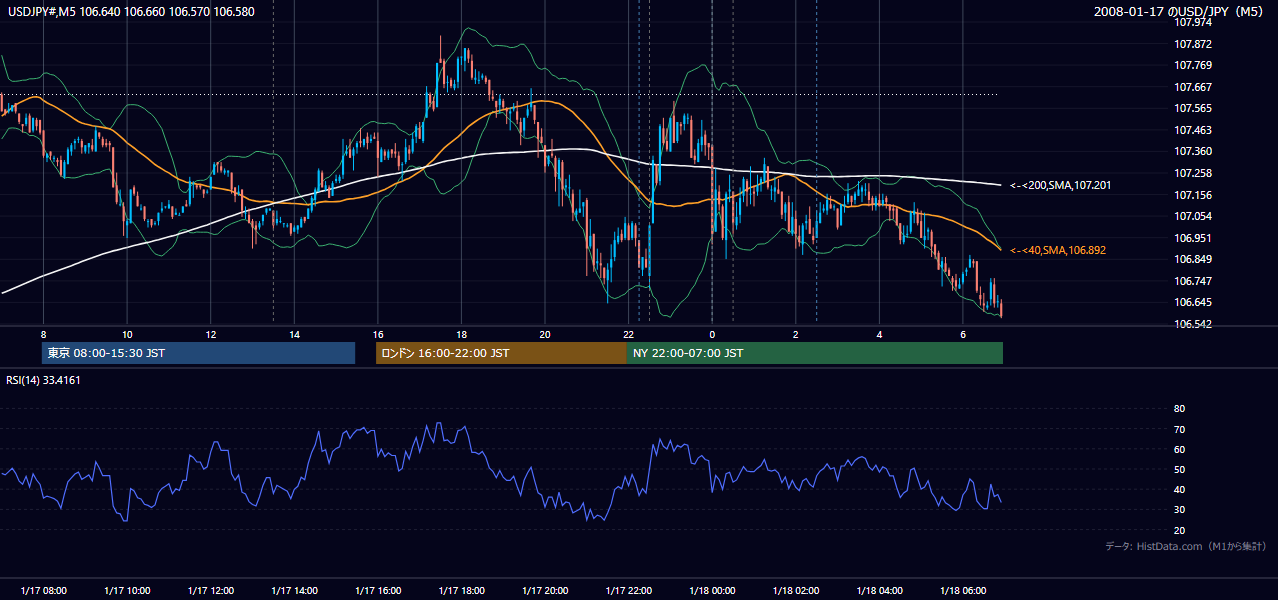The image size is (1278, 600).
Task: Click price axis value 106.951
Action: click(1194, 238)
